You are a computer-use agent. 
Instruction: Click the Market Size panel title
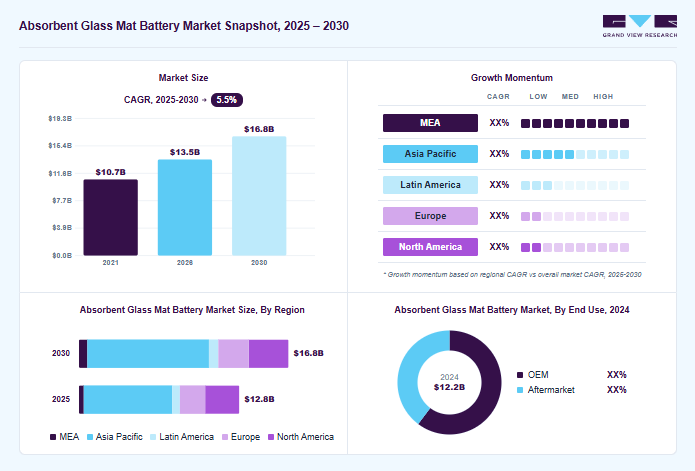click(x=184, y=78)
